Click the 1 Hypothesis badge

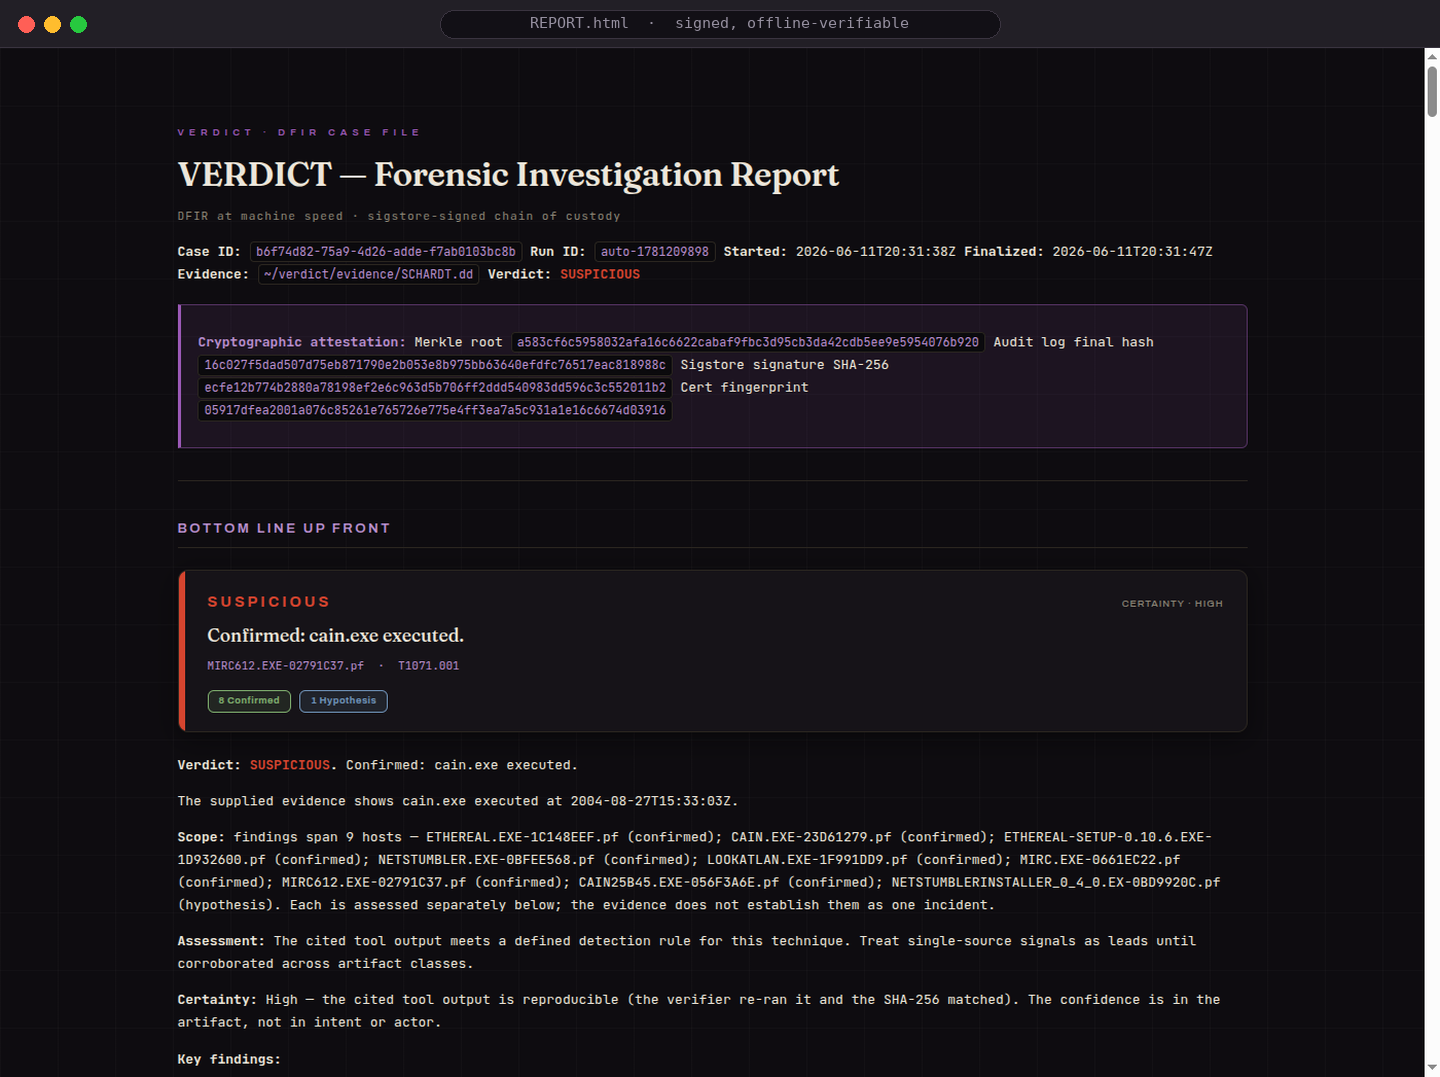point(343,701)
